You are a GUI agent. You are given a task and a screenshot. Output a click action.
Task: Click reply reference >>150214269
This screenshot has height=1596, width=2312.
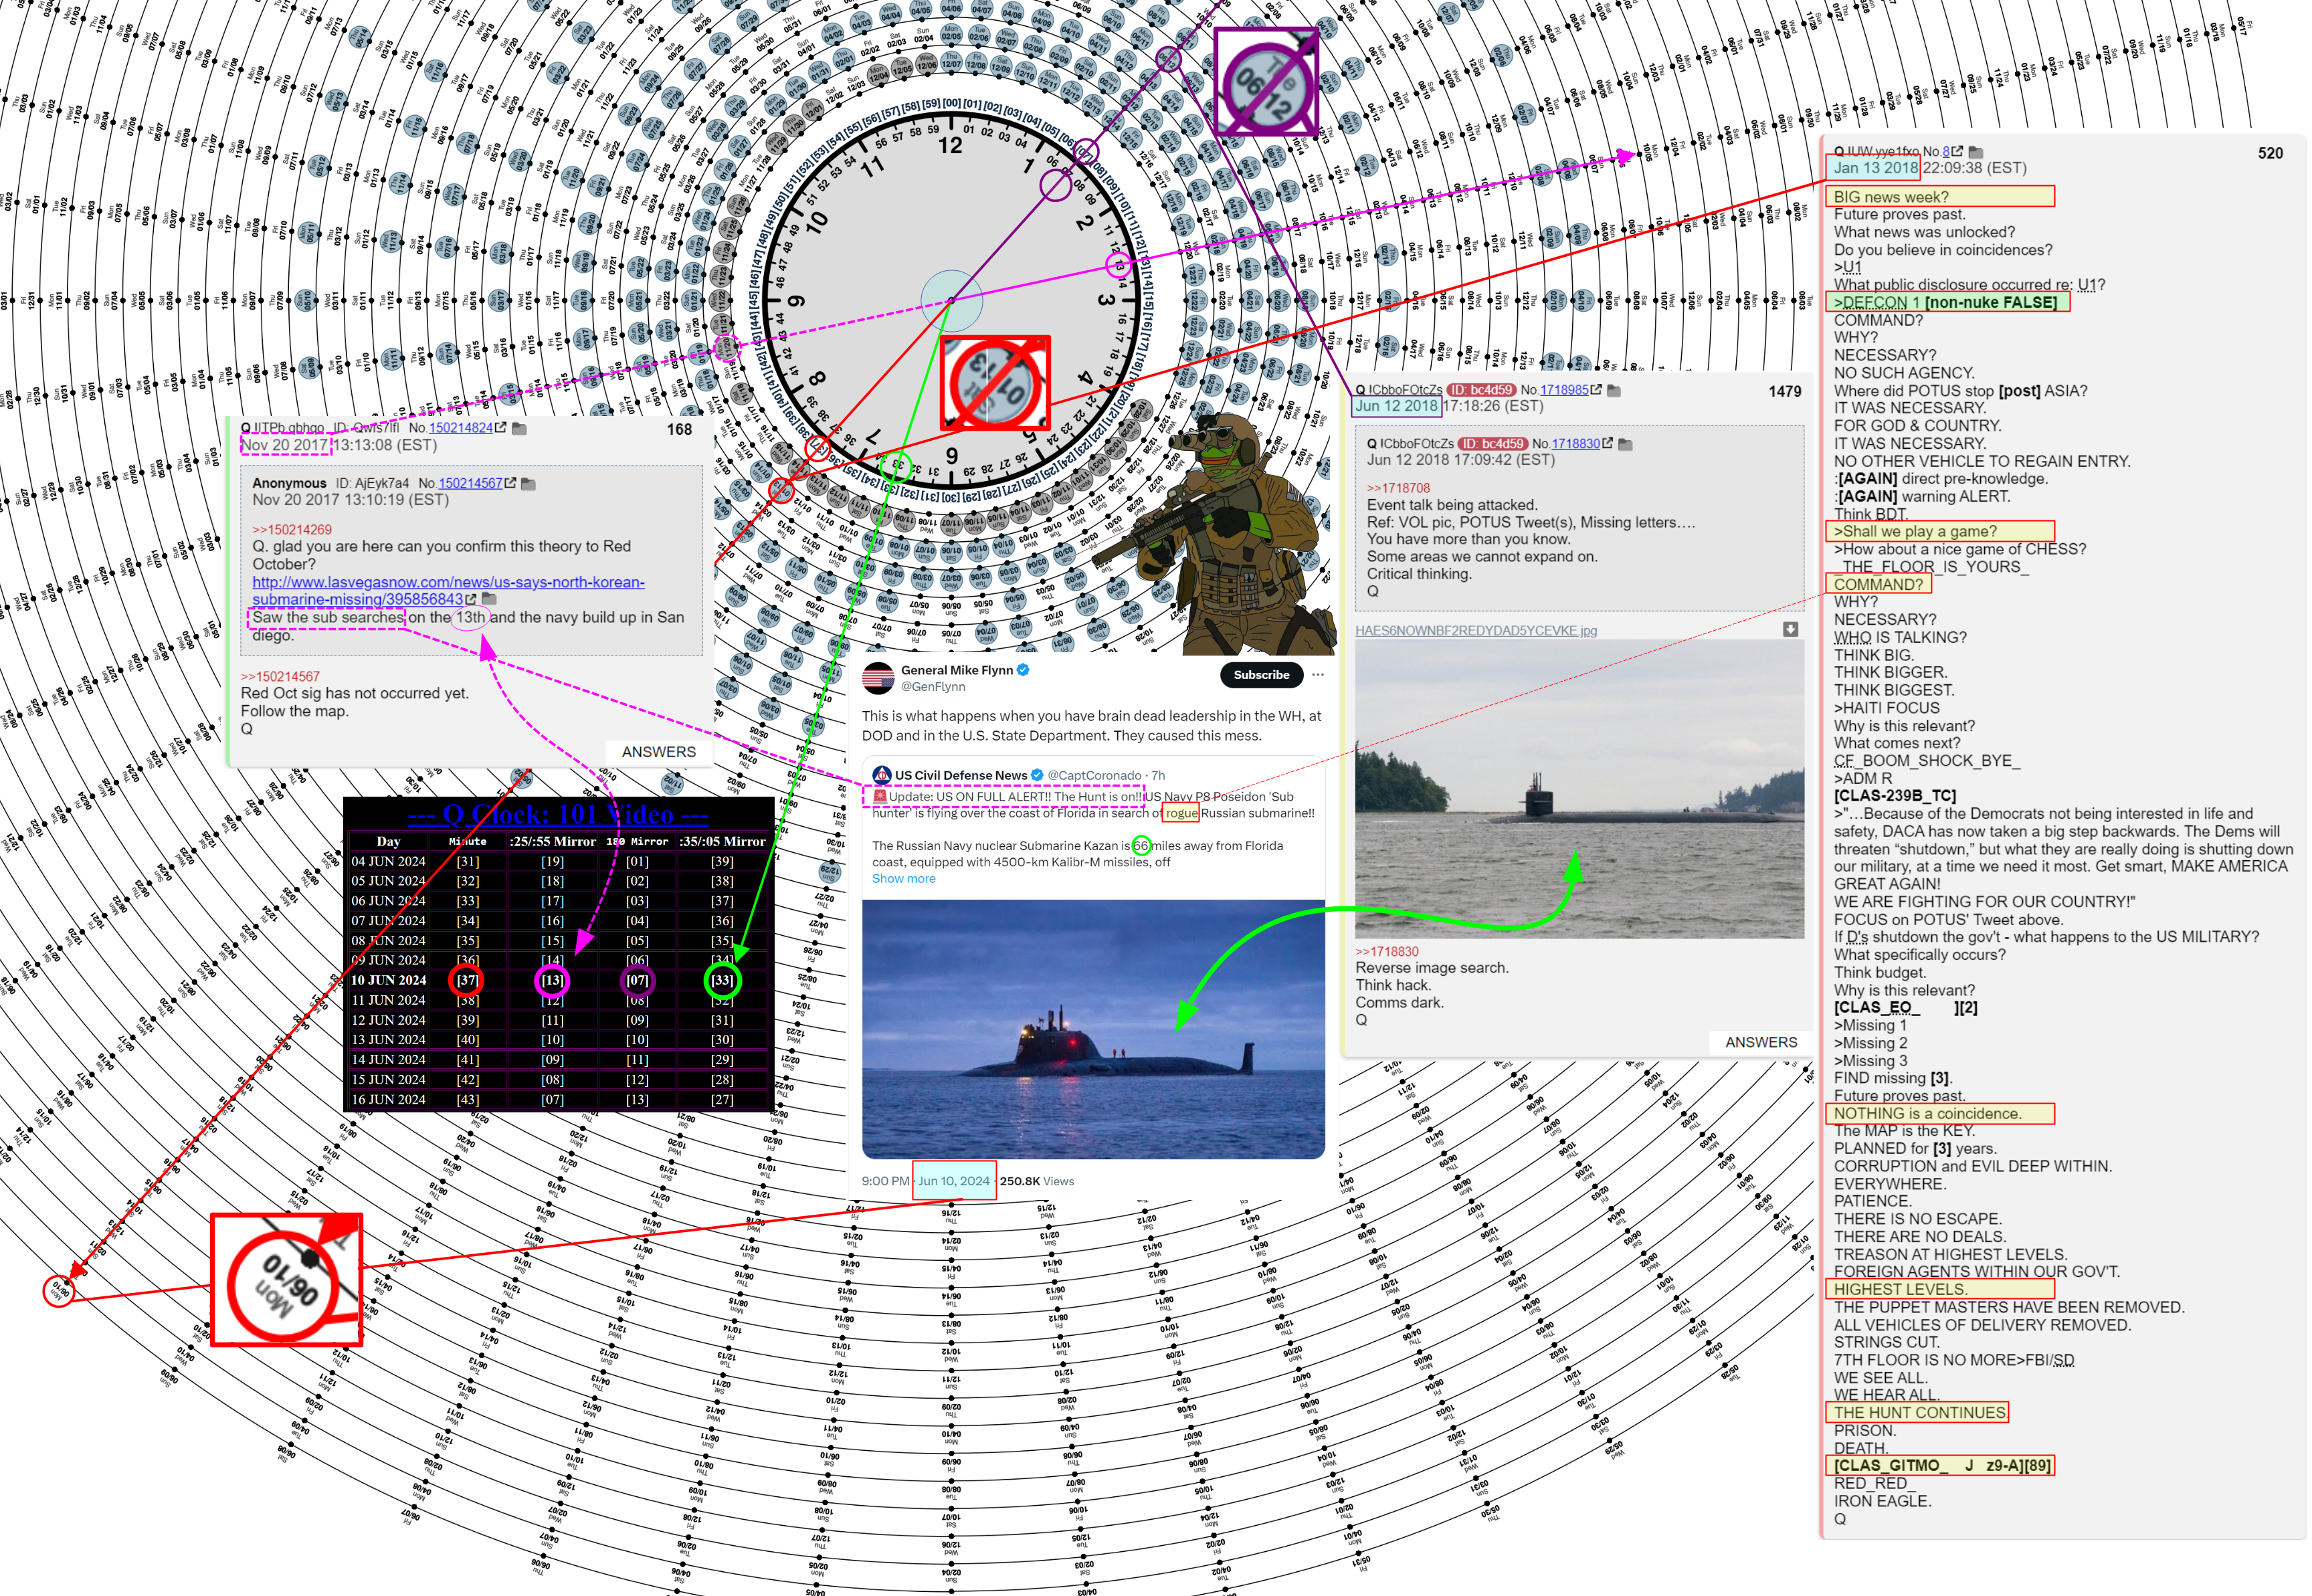coord(291,530)
